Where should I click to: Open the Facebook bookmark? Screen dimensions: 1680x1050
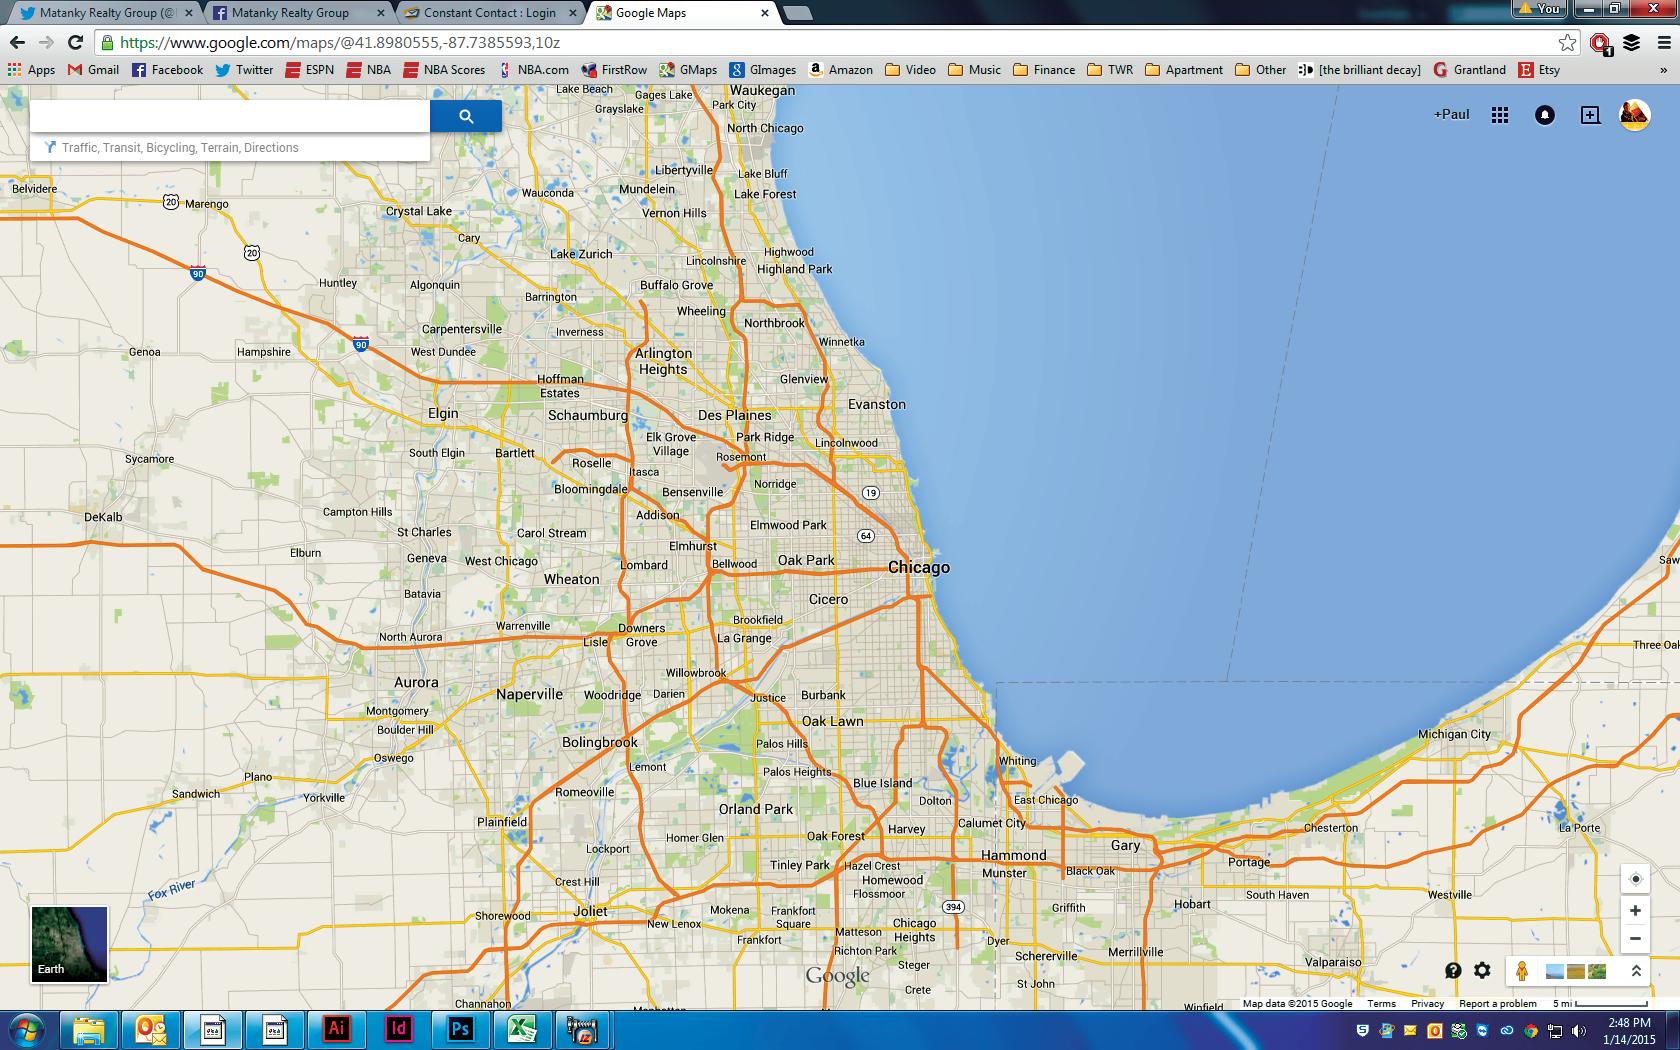pyautogui.click(x=167, y=70)
